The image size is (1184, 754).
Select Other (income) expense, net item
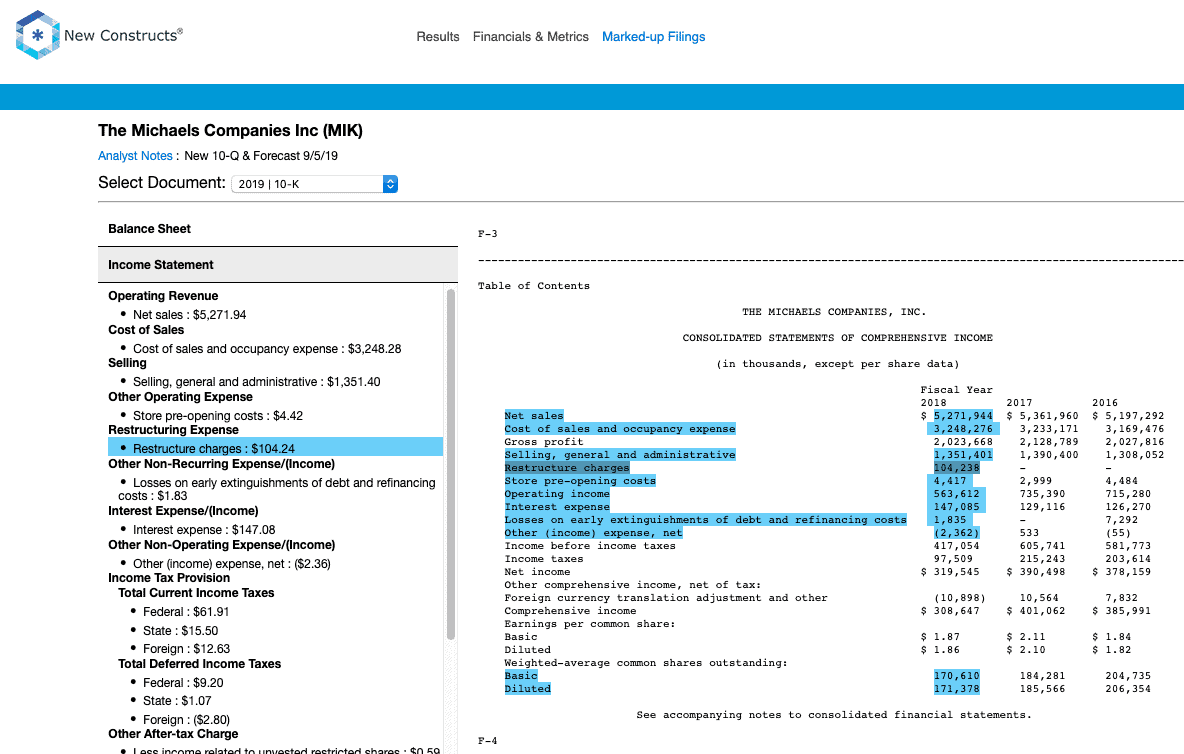click(x=232, y=564)
